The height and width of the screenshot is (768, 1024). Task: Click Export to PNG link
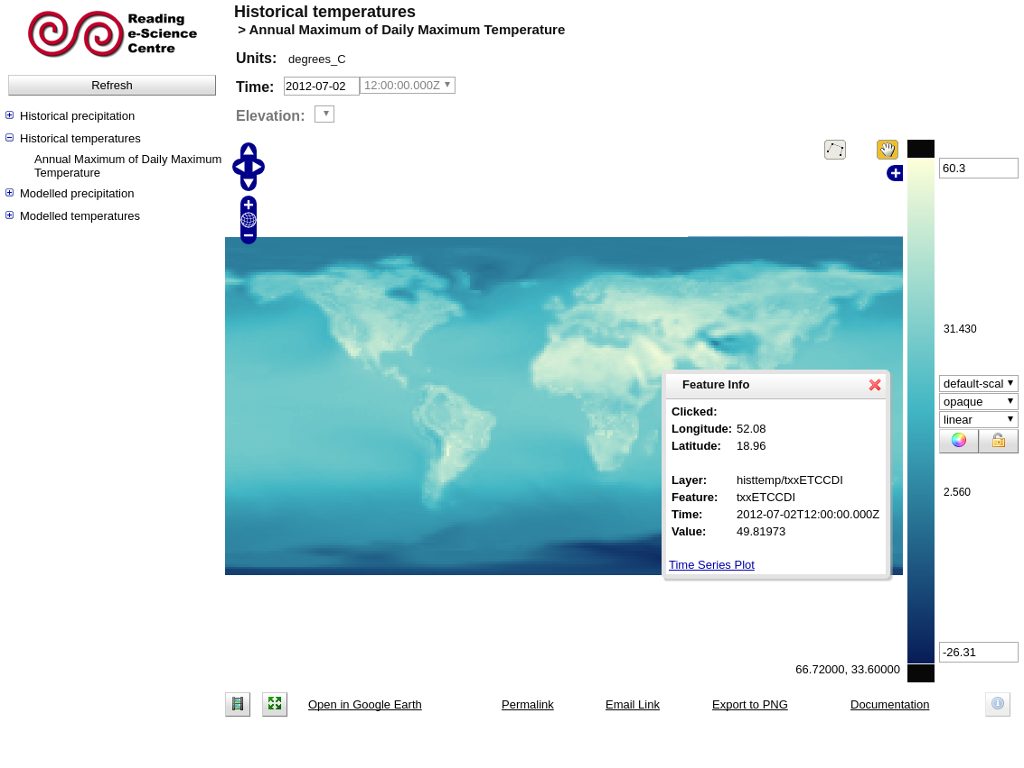tap(750, 705)
